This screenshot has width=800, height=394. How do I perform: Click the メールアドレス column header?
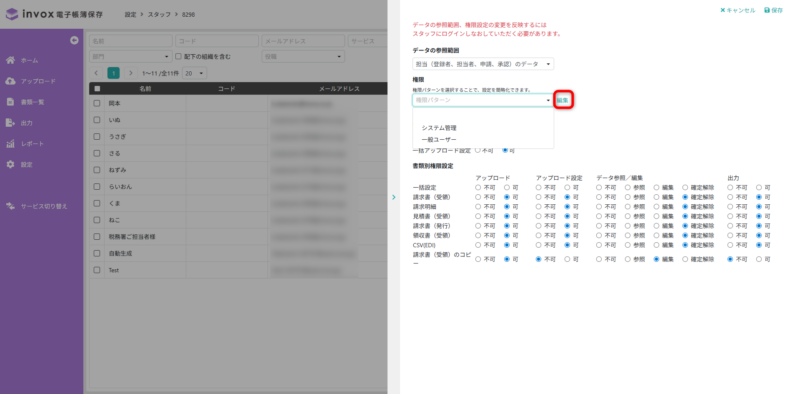pos(339,89)
